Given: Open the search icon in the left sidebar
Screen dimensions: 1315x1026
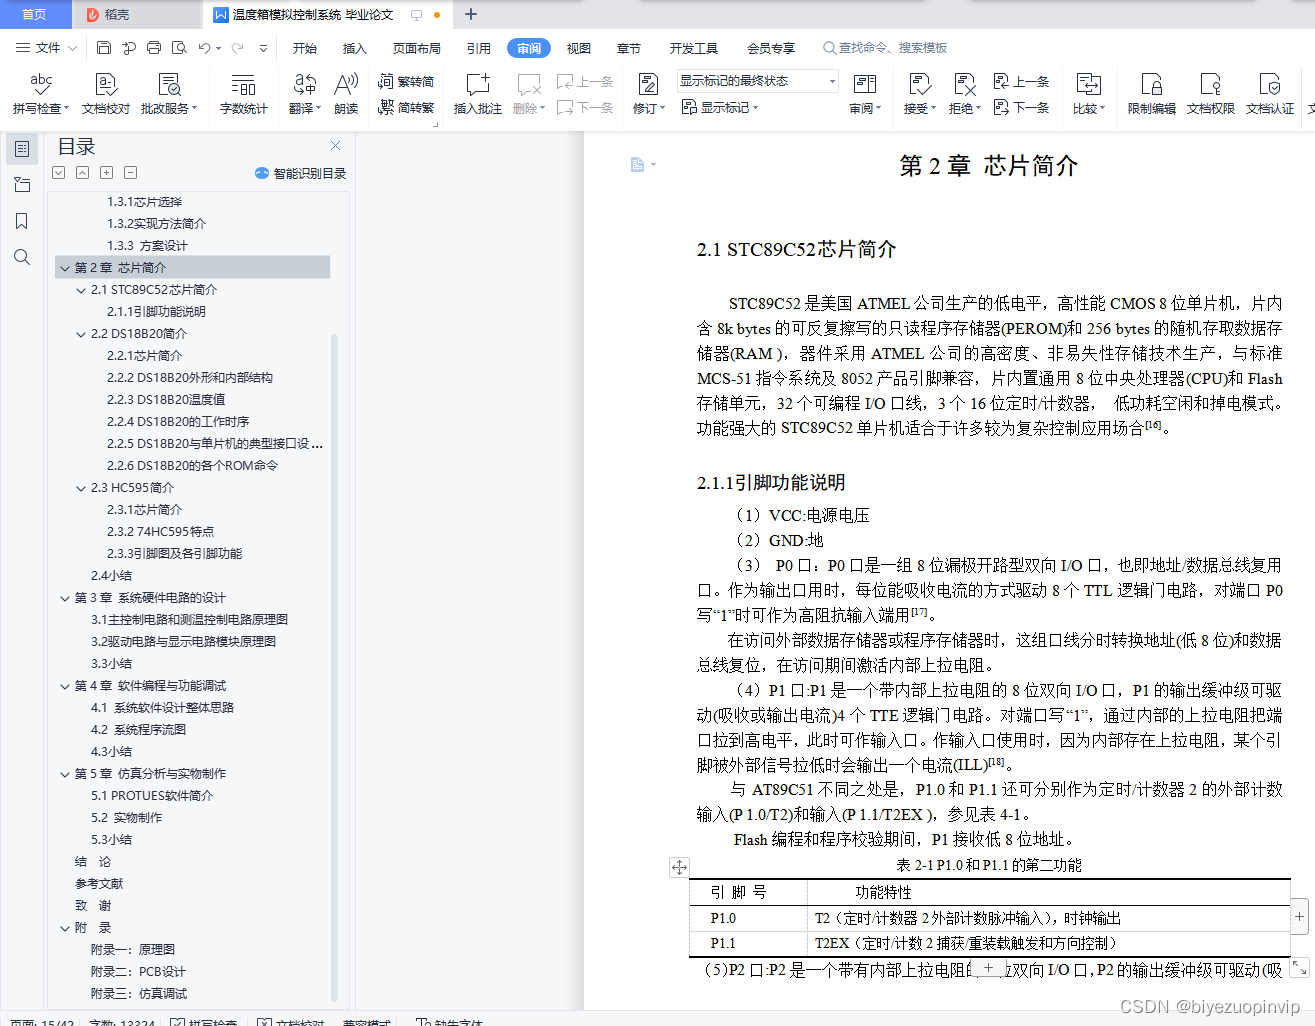Looking at the screenshot, I should click(x=20, y=257).
